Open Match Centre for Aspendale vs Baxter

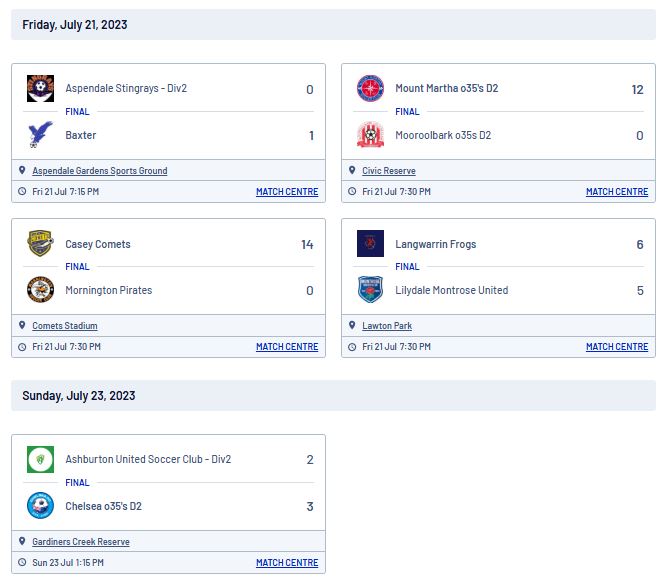[x=287, y=192]
